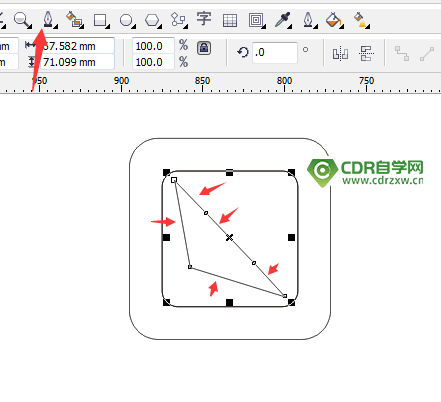Mirror the object vertically

point(366,53)
